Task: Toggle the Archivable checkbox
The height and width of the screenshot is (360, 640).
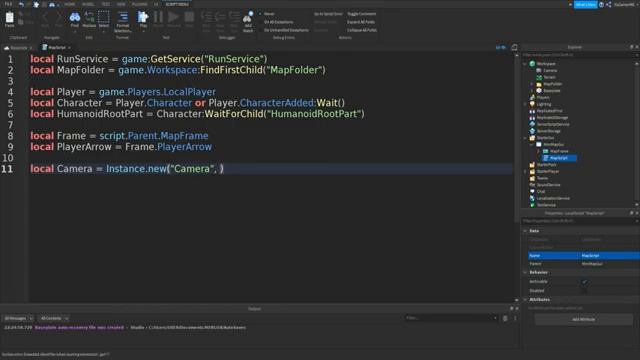Action: point(584,282)
